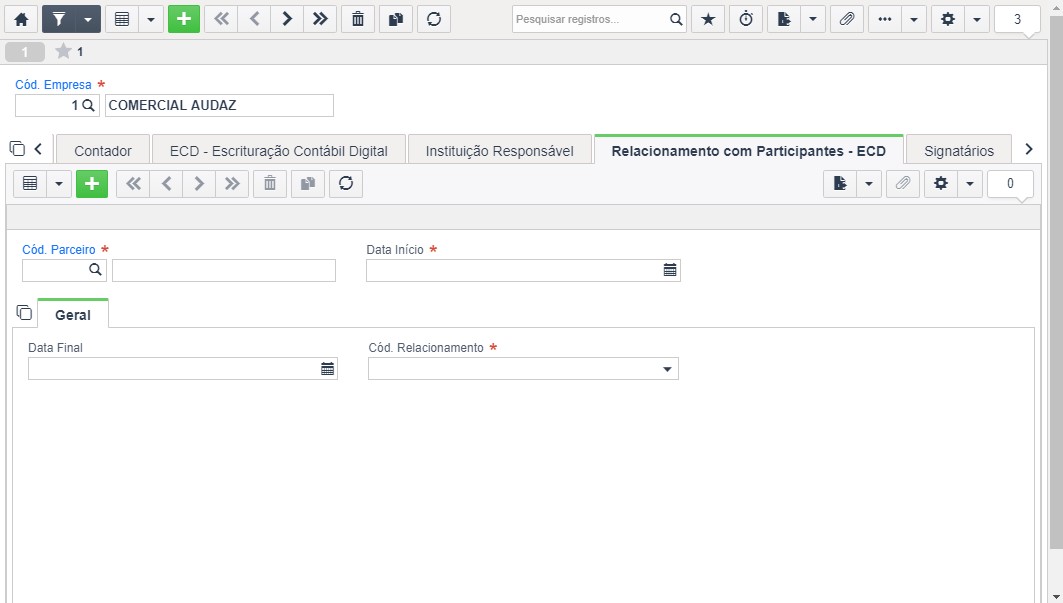
Task: Show more tabs with right chevron
Action: [1028, 149]
